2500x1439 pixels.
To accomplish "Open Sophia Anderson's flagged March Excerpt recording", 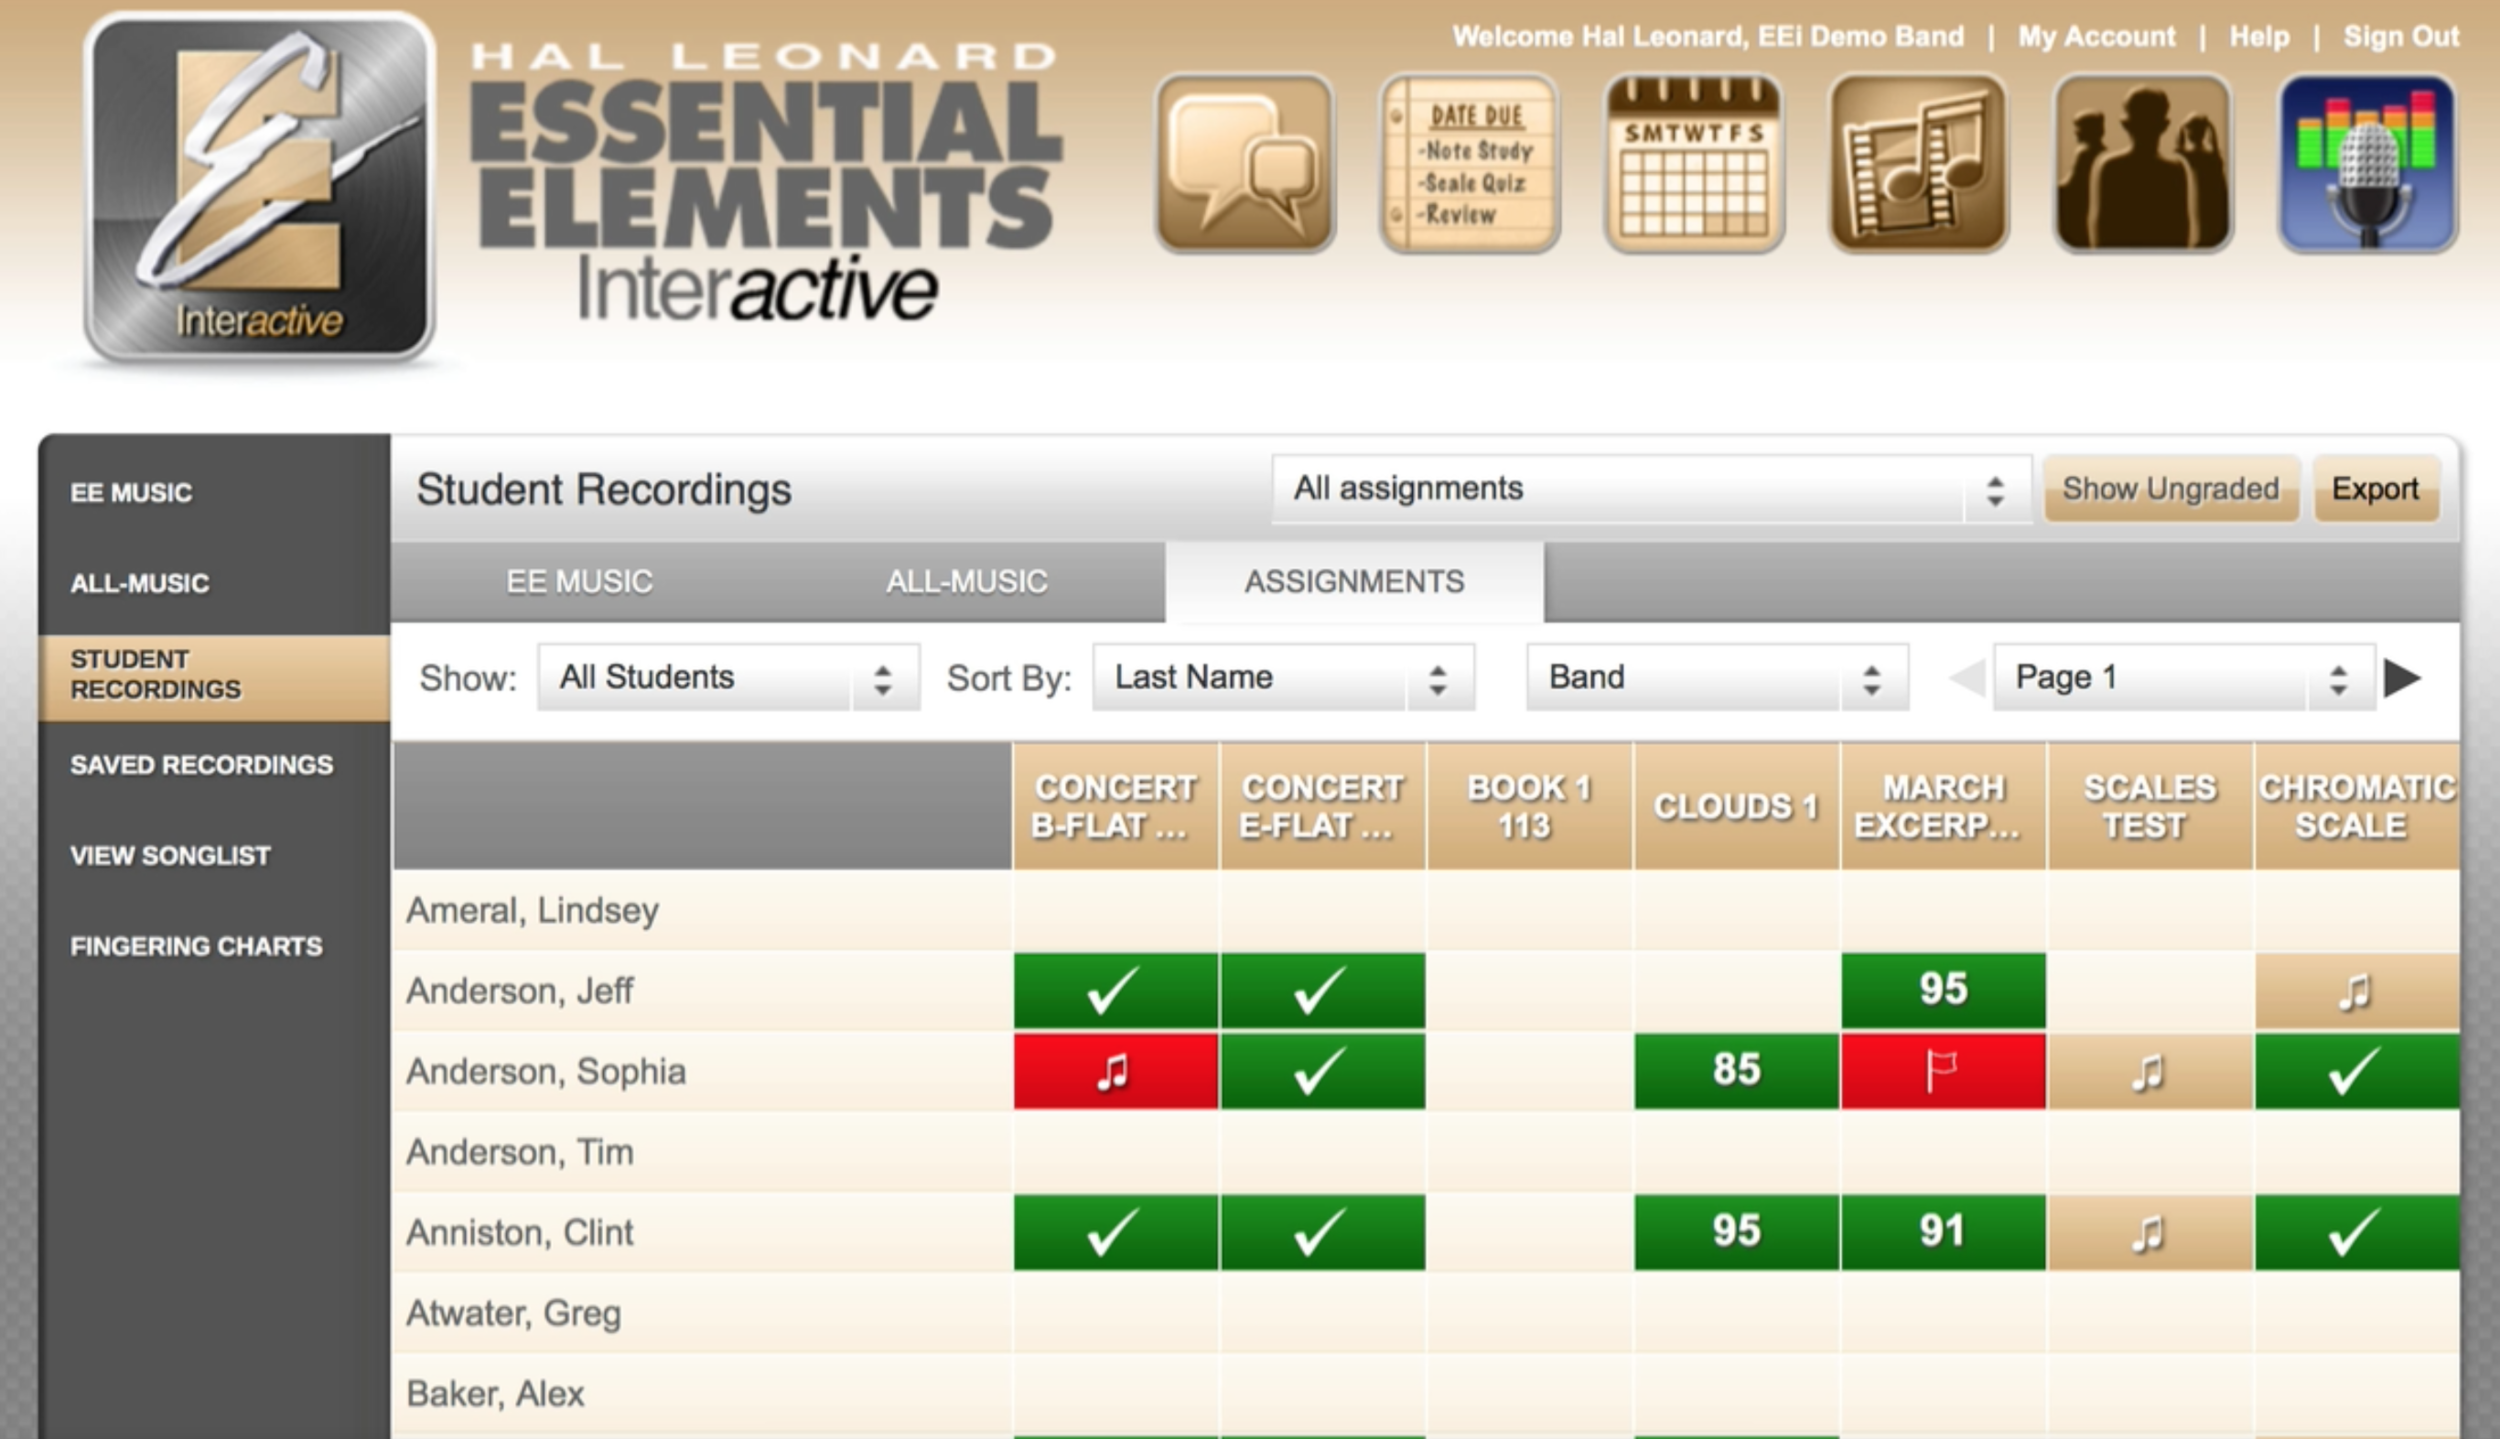I will pos(1940,1070).
